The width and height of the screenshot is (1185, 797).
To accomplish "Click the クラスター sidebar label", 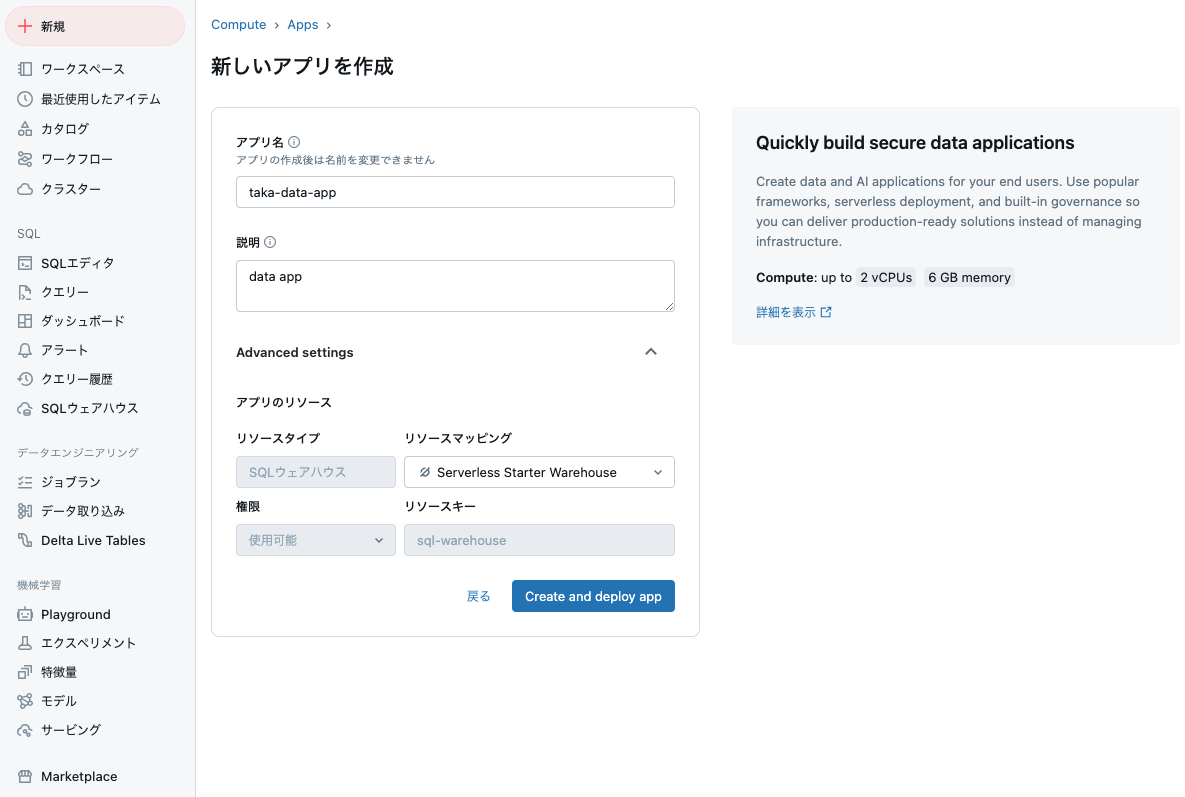I will click(71, 189).
